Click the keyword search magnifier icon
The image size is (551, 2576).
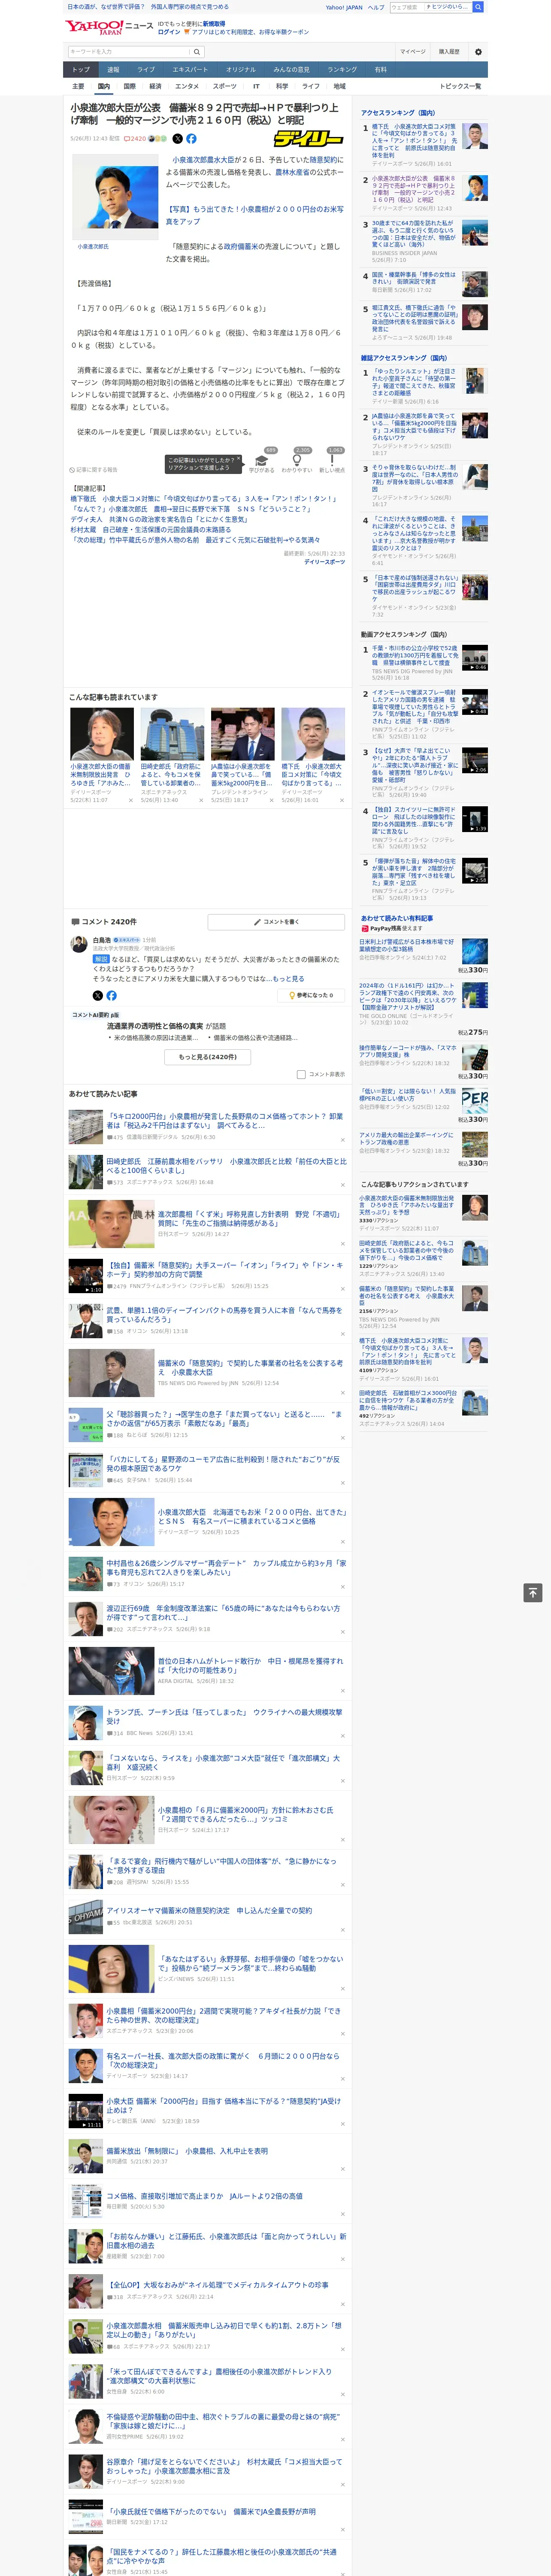point(197,52)
